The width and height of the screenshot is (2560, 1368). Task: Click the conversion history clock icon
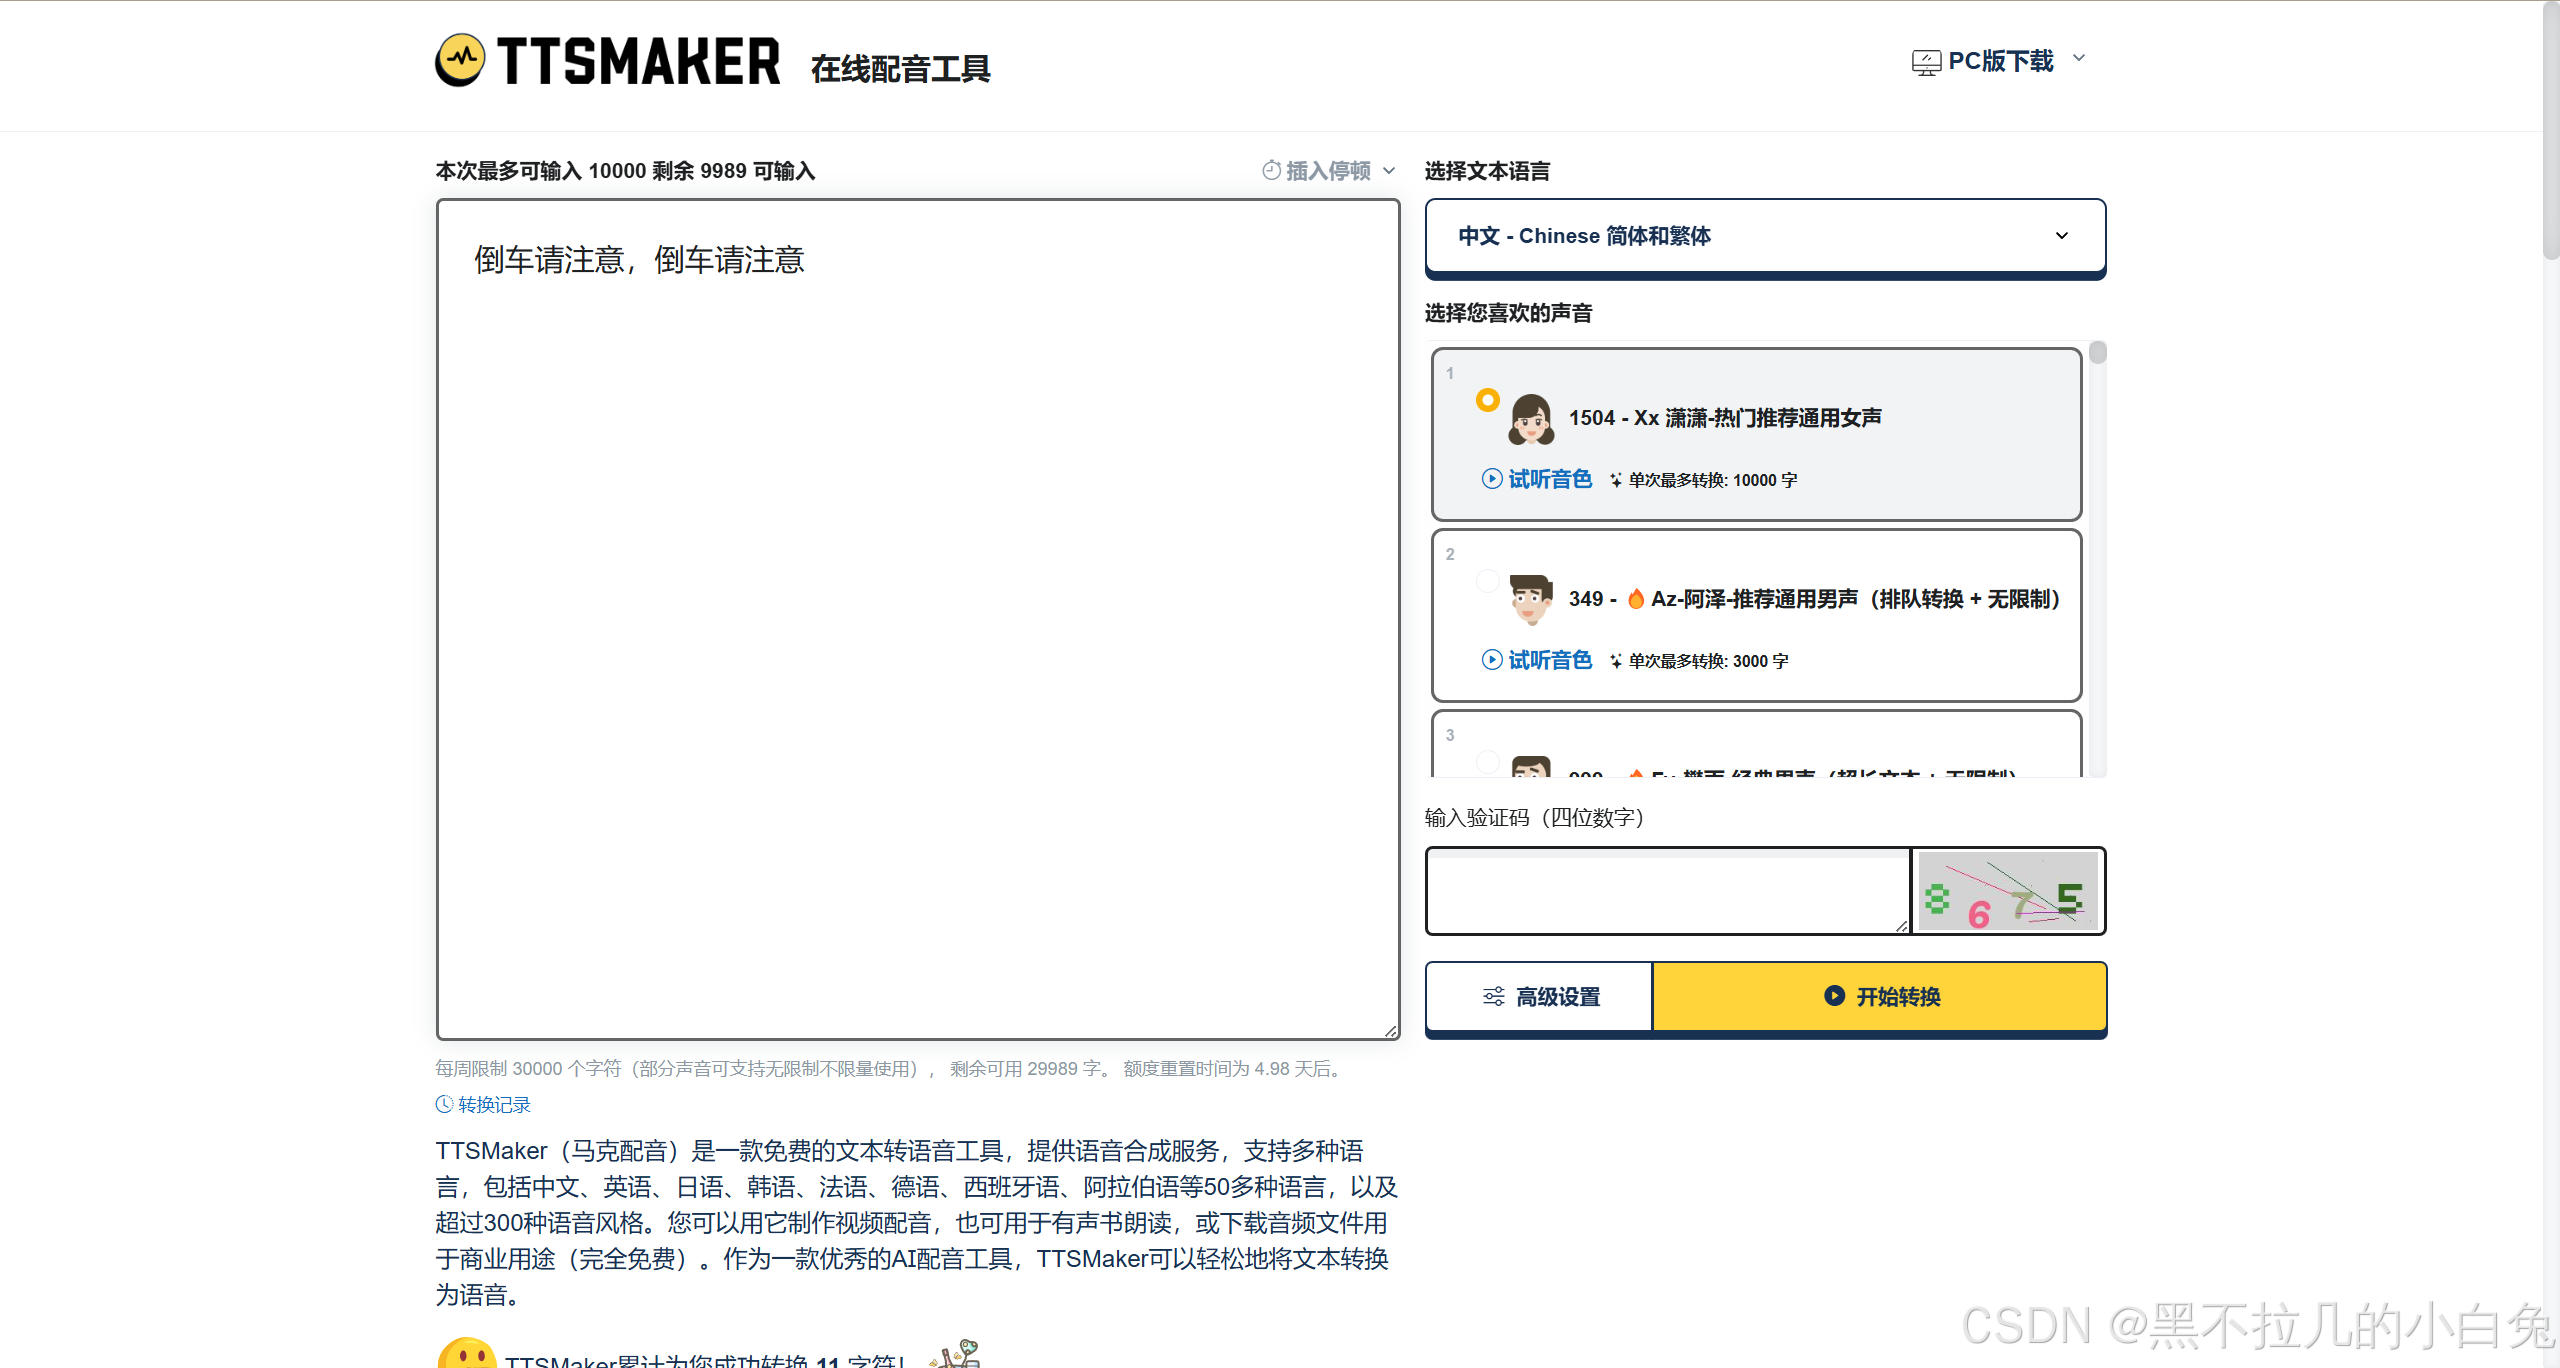[444, 1105]
